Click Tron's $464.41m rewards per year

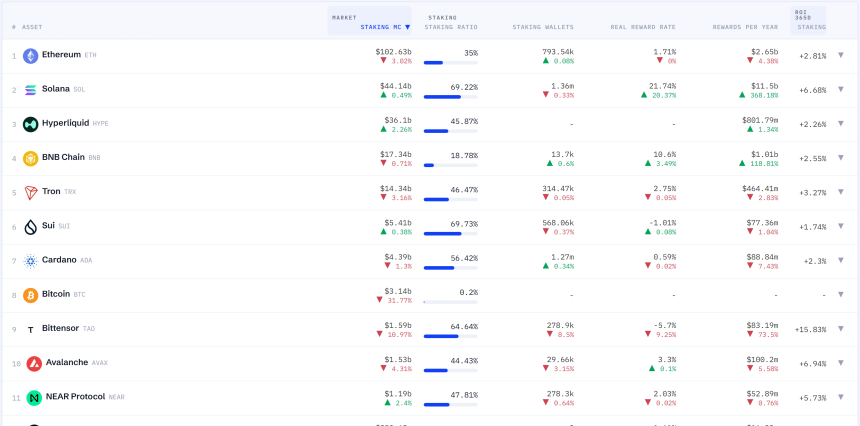pyautogui.click(x=762, y=189)
